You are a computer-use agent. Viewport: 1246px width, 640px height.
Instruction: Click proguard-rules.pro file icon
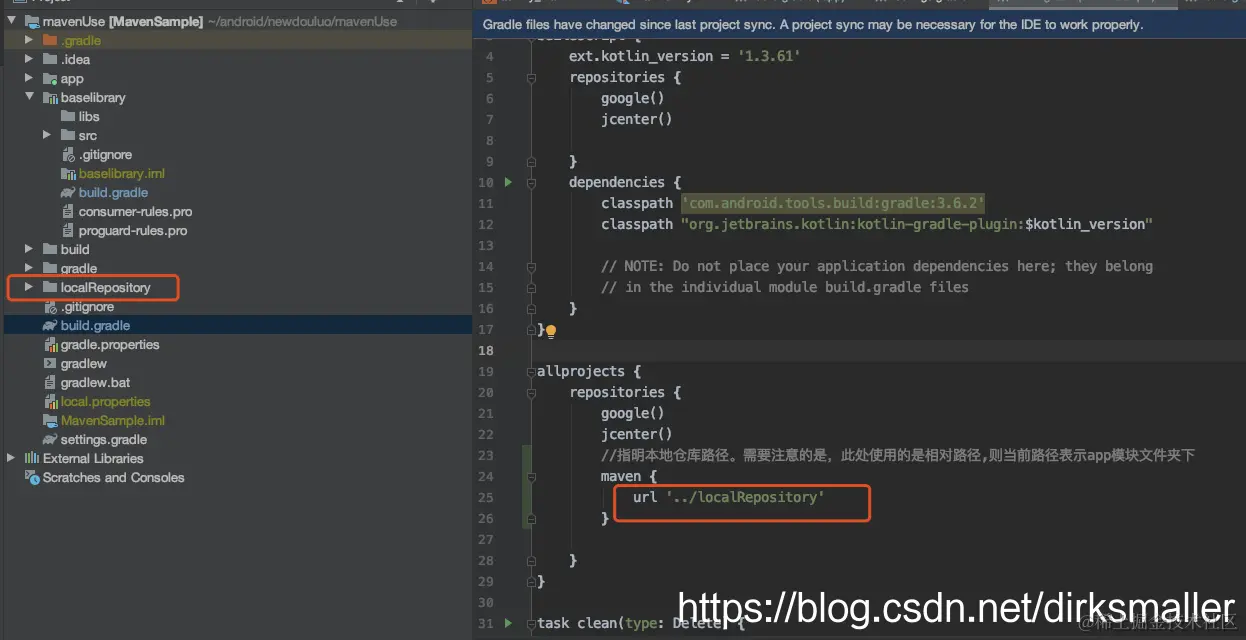click(x=68, y=230)
